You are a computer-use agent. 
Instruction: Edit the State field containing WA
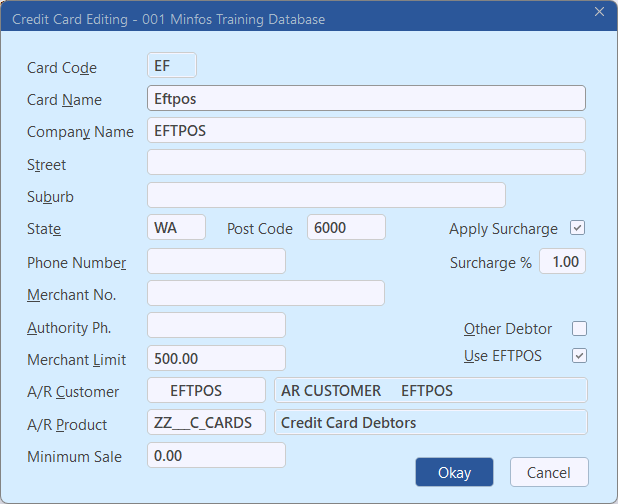176,228
